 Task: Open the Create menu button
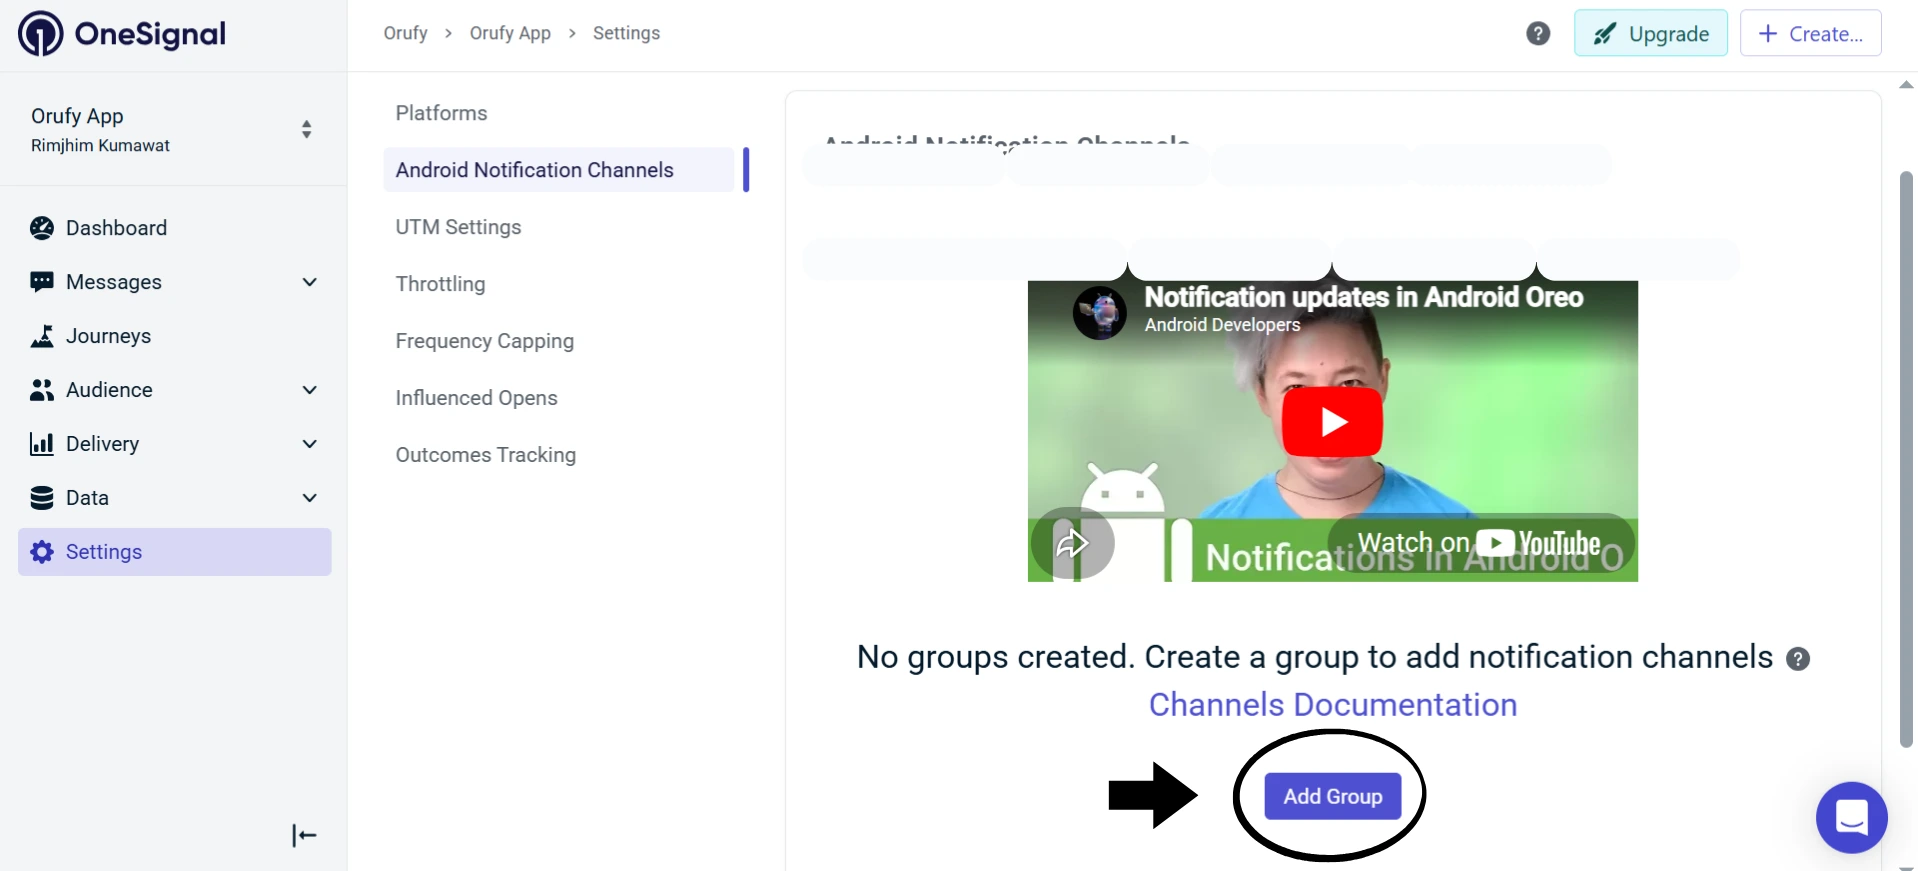coord(1810,34)
